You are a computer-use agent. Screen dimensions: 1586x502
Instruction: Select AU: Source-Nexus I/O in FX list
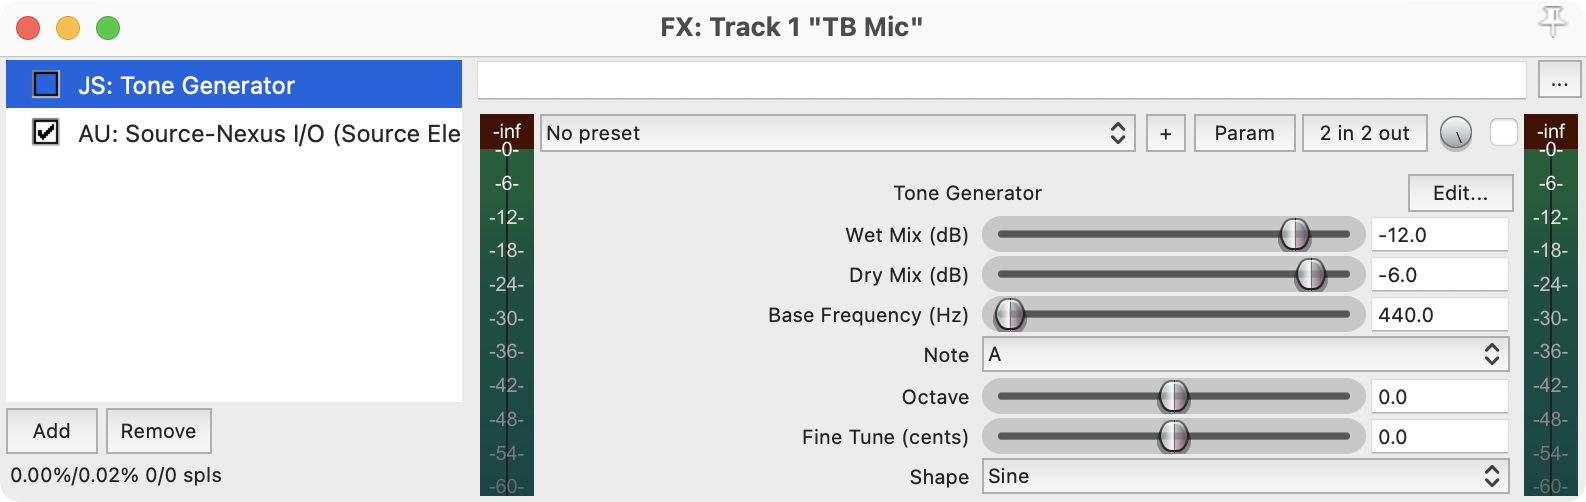tap(268, 133)
